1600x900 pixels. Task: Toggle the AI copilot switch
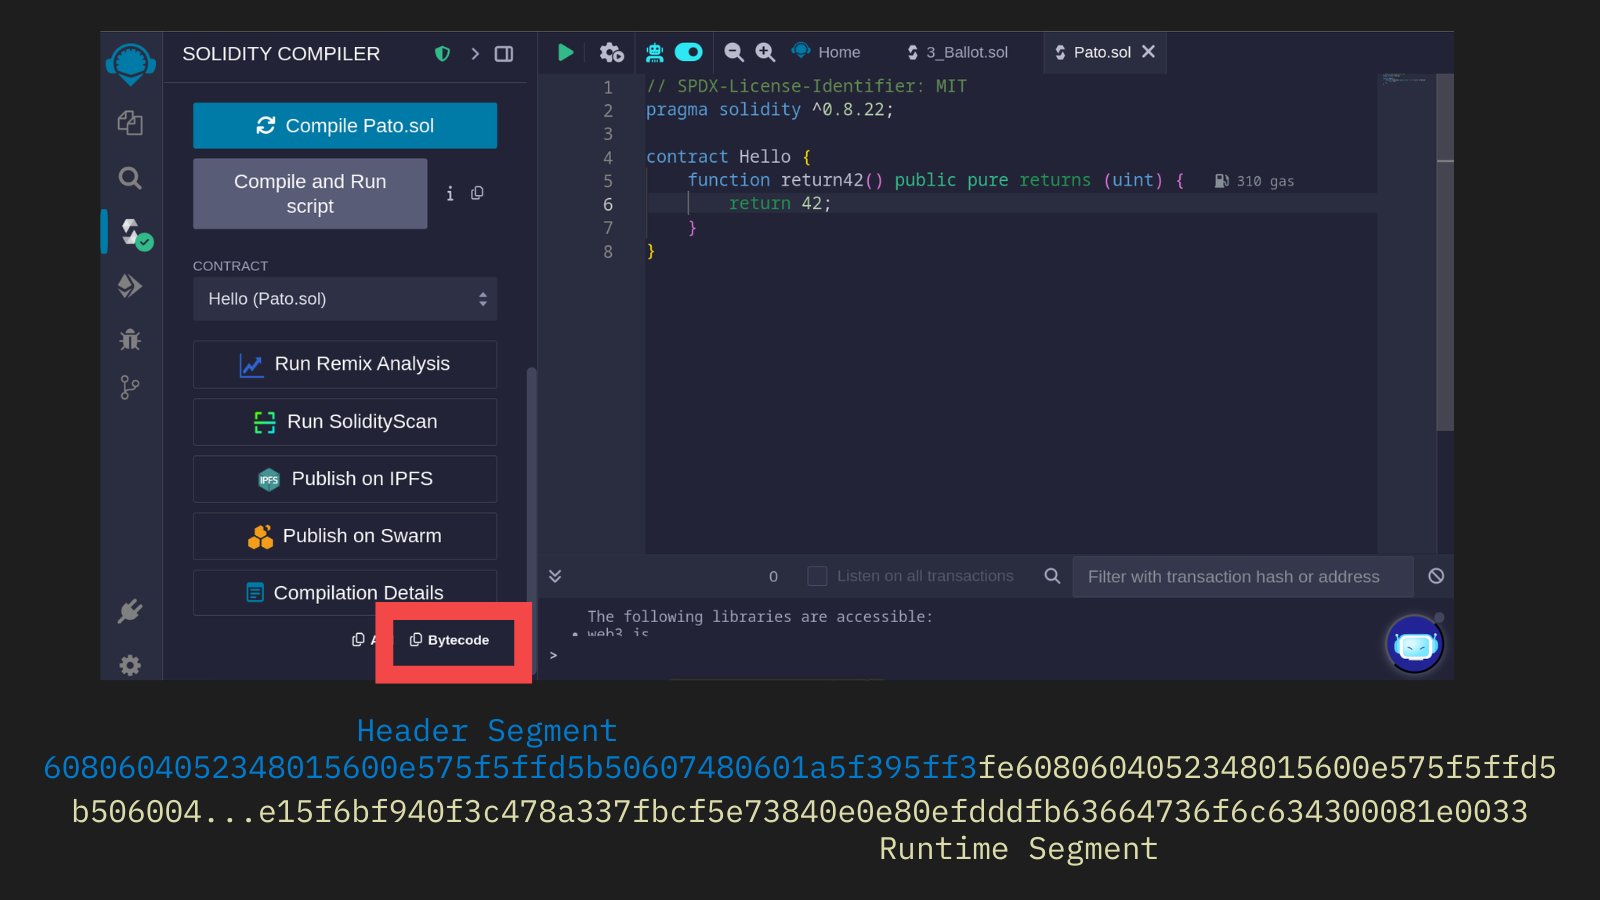point(689,52)
